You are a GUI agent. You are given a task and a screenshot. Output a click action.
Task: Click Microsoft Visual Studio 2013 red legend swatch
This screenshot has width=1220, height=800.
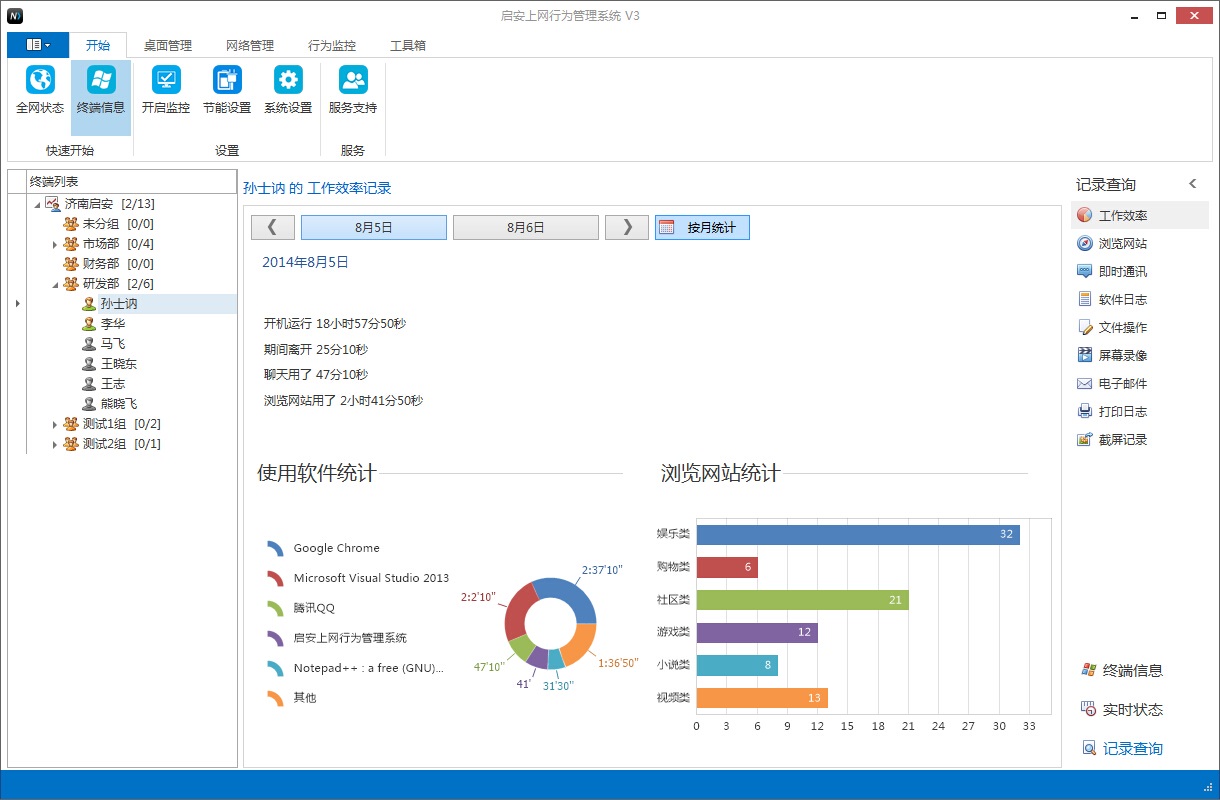click(x=275, y=578)
